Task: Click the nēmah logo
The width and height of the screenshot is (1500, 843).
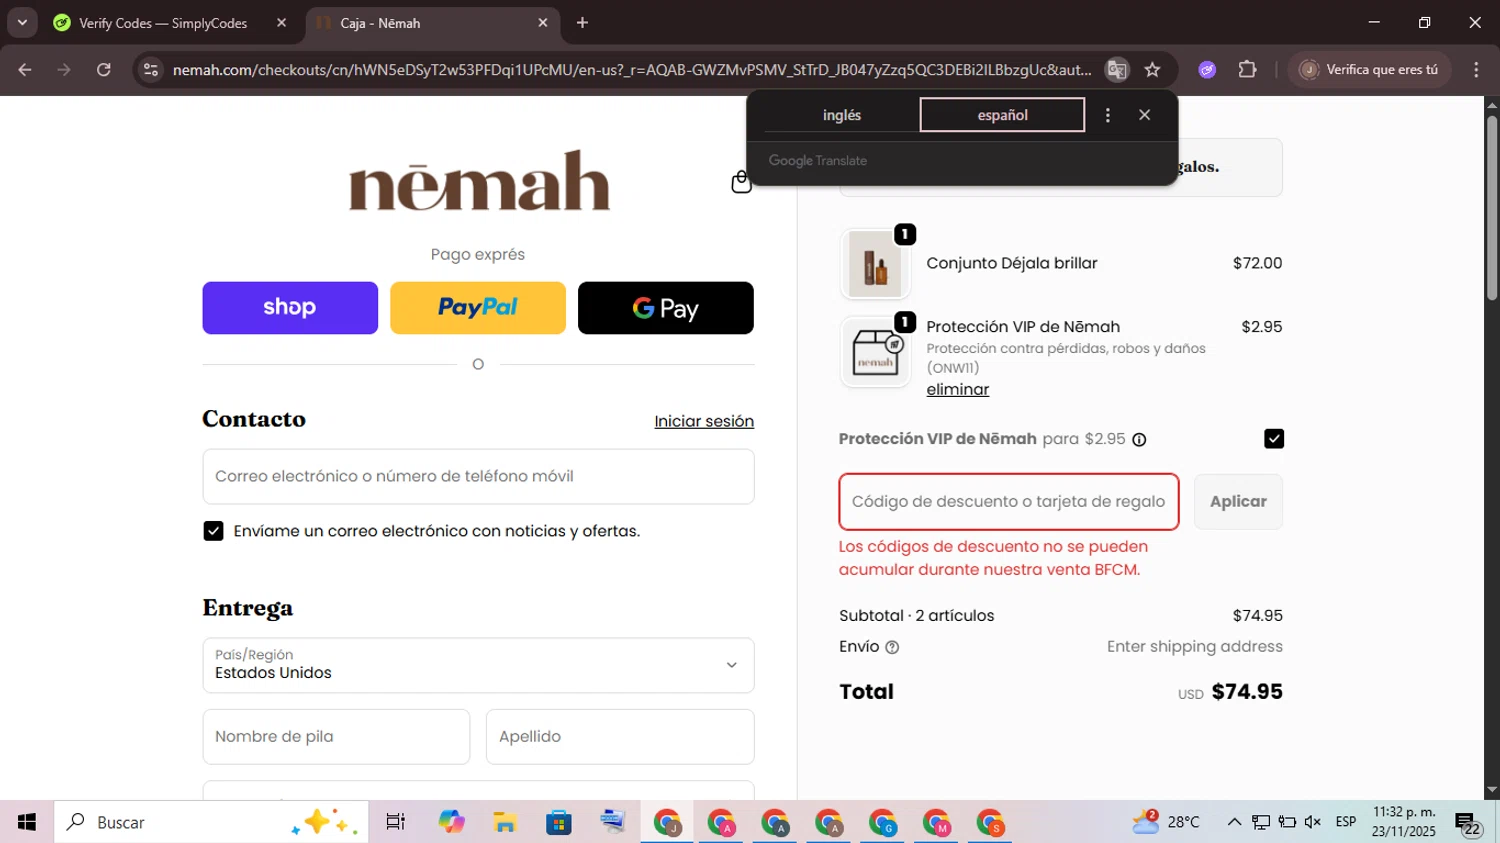Action: pos(479,181)
